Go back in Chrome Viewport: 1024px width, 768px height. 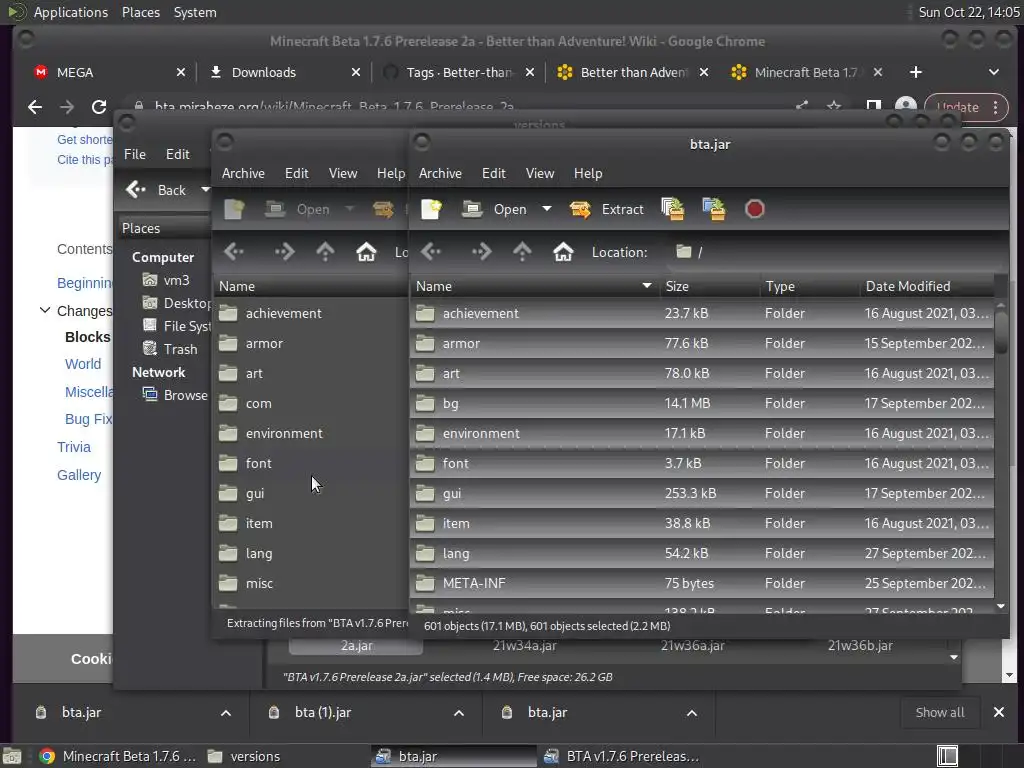coord(35,107)
